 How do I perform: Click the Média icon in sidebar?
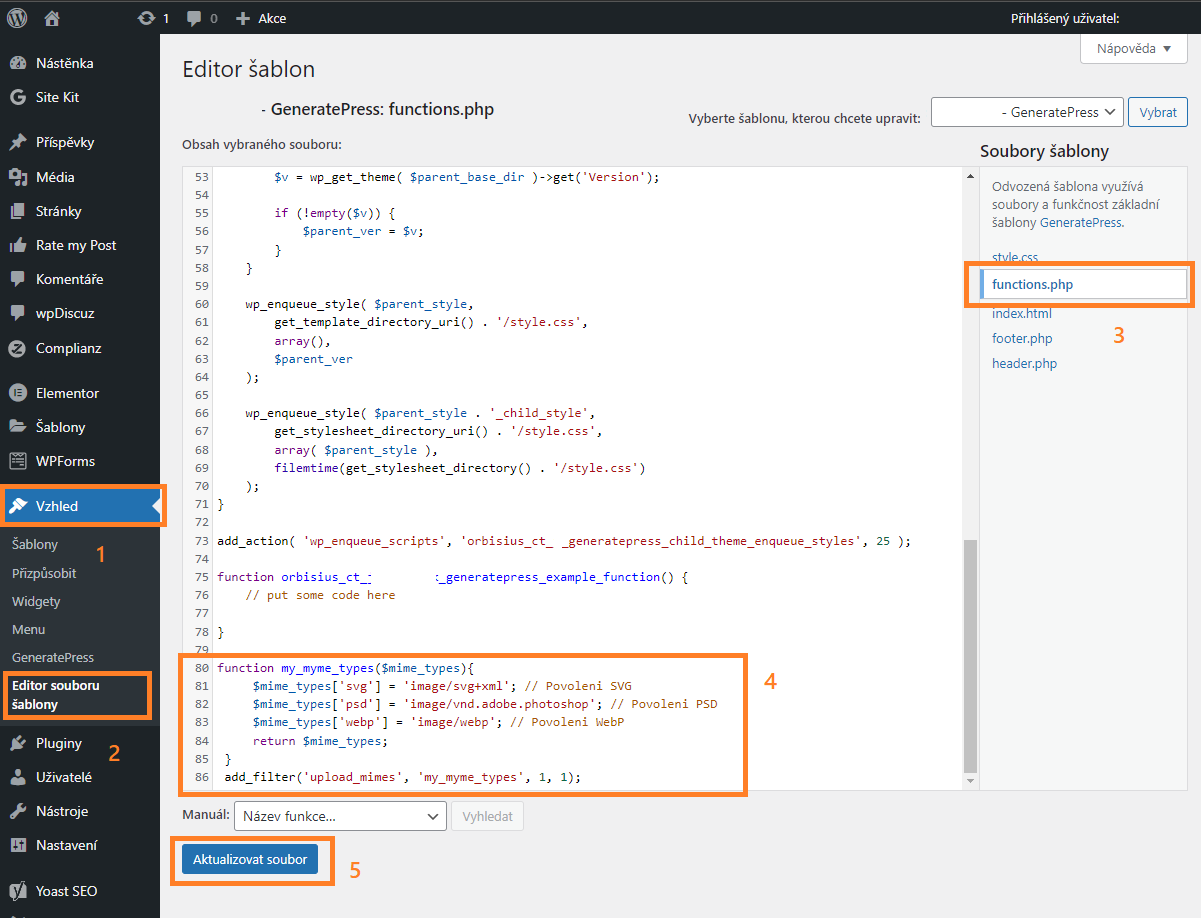pos(17,177)
